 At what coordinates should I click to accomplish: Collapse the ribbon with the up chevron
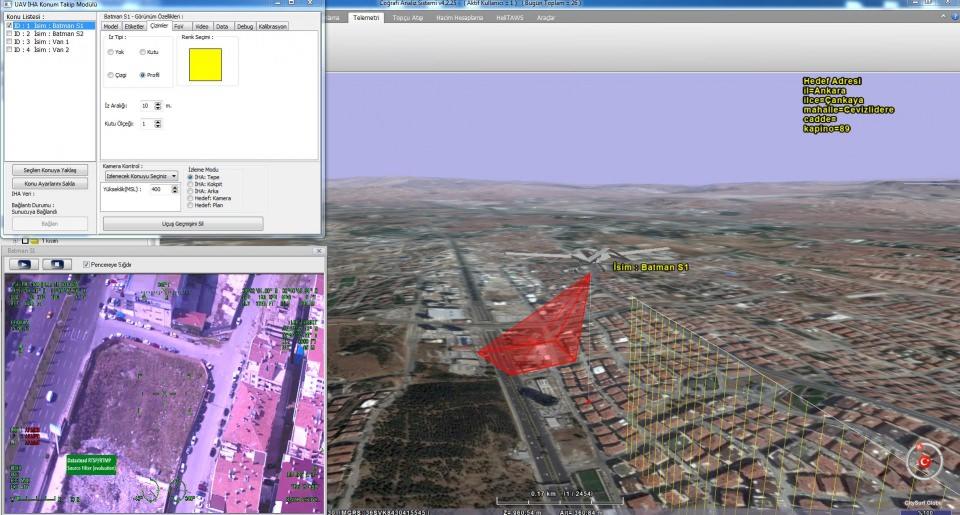click(x=943, y=17)
